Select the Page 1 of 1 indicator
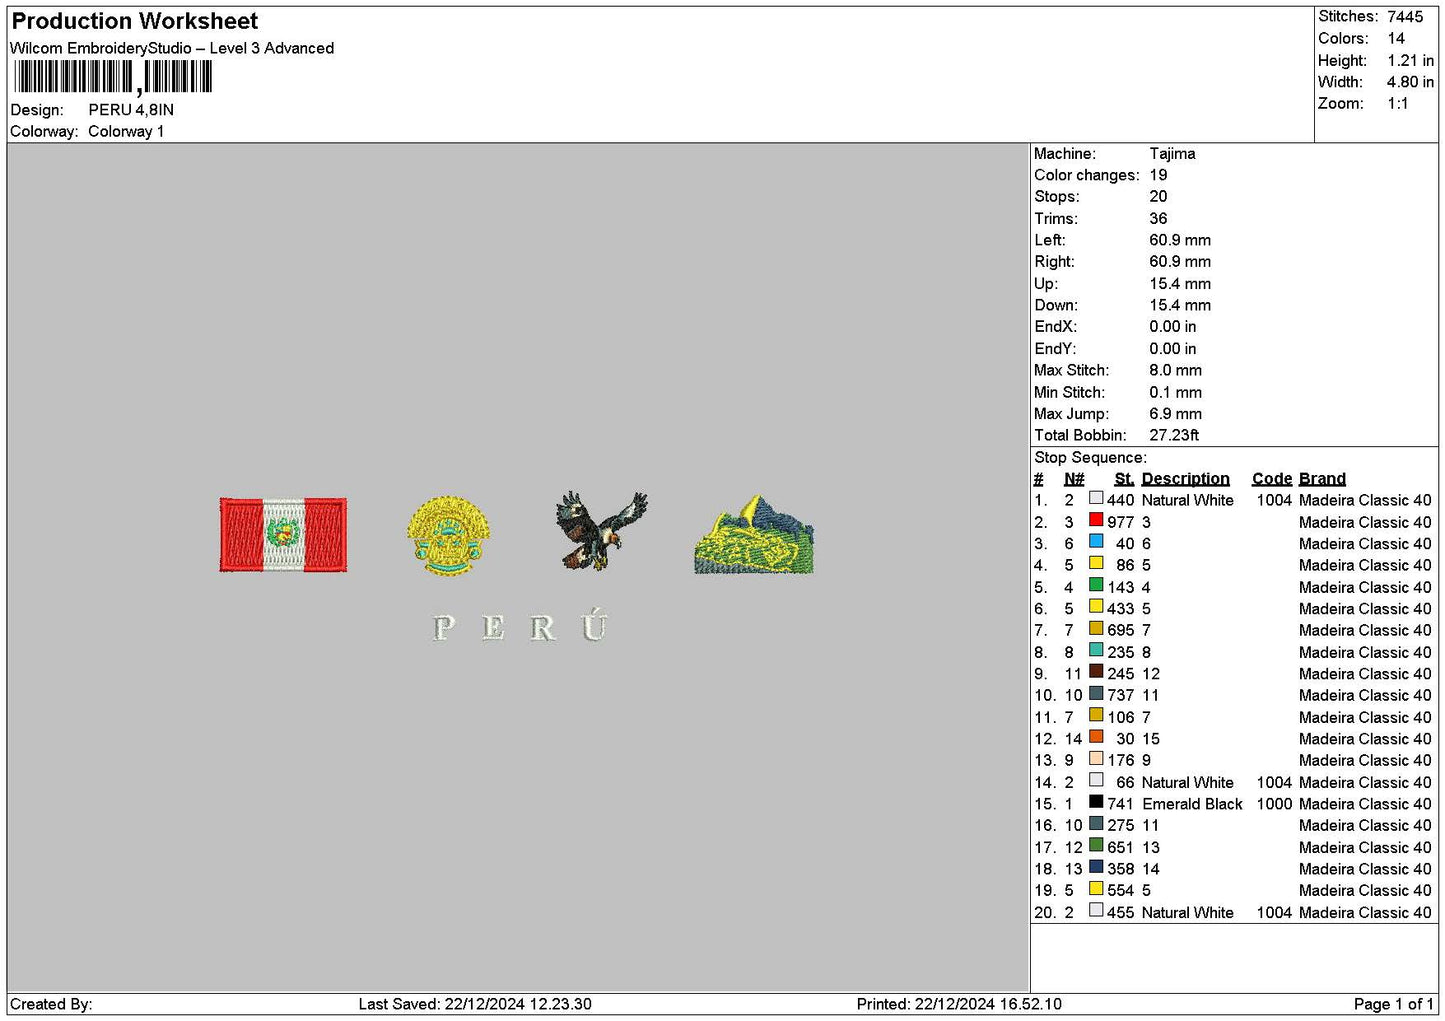The height and width of the screenshot is (1021, 1445). coord(1394,1004)
